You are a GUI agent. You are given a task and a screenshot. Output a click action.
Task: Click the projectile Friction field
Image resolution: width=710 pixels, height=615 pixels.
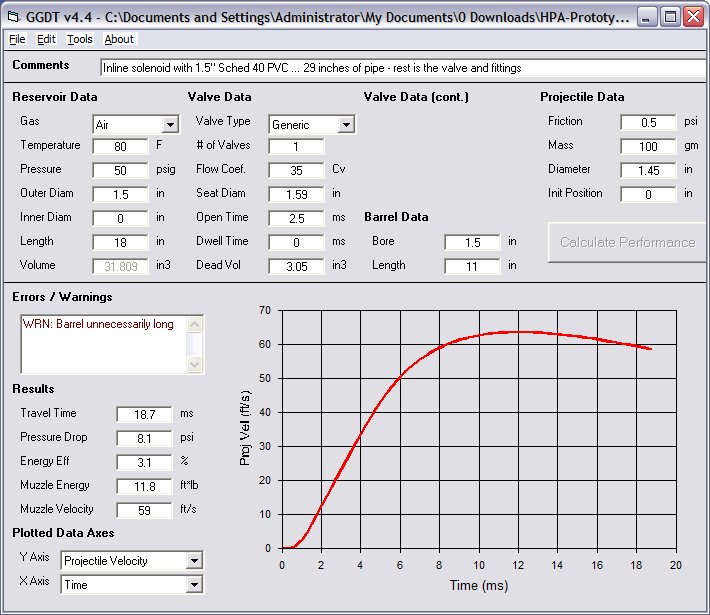point(648,122)
